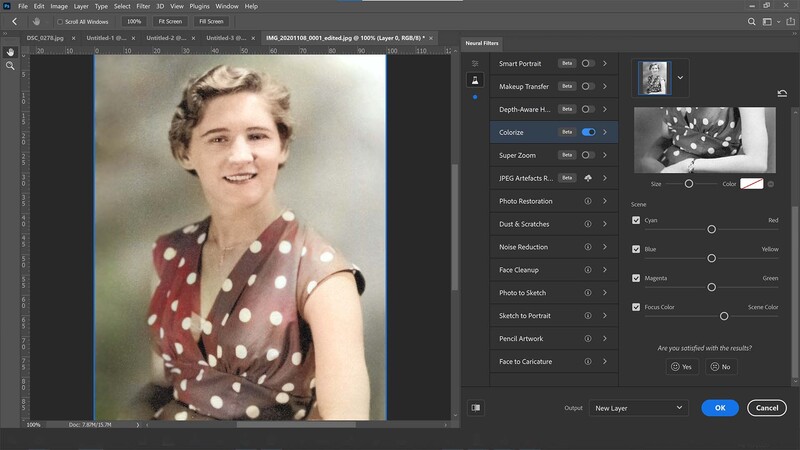Image resolution: width=800 pixels, height=450 pixels.
Task: Click the 100% zoom field in options bar
Action: click(134, 21)
